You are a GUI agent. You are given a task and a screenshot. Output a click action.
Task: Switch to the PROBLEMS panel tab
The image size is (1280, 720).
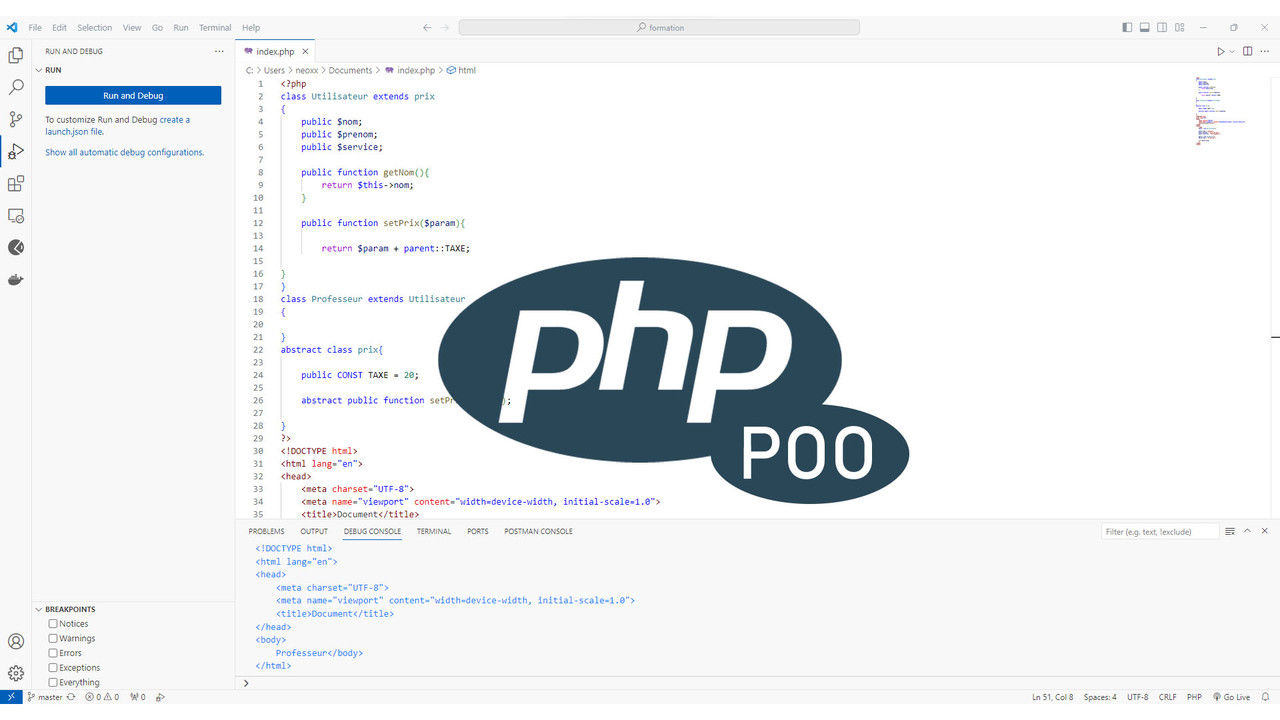pos(266,531)
